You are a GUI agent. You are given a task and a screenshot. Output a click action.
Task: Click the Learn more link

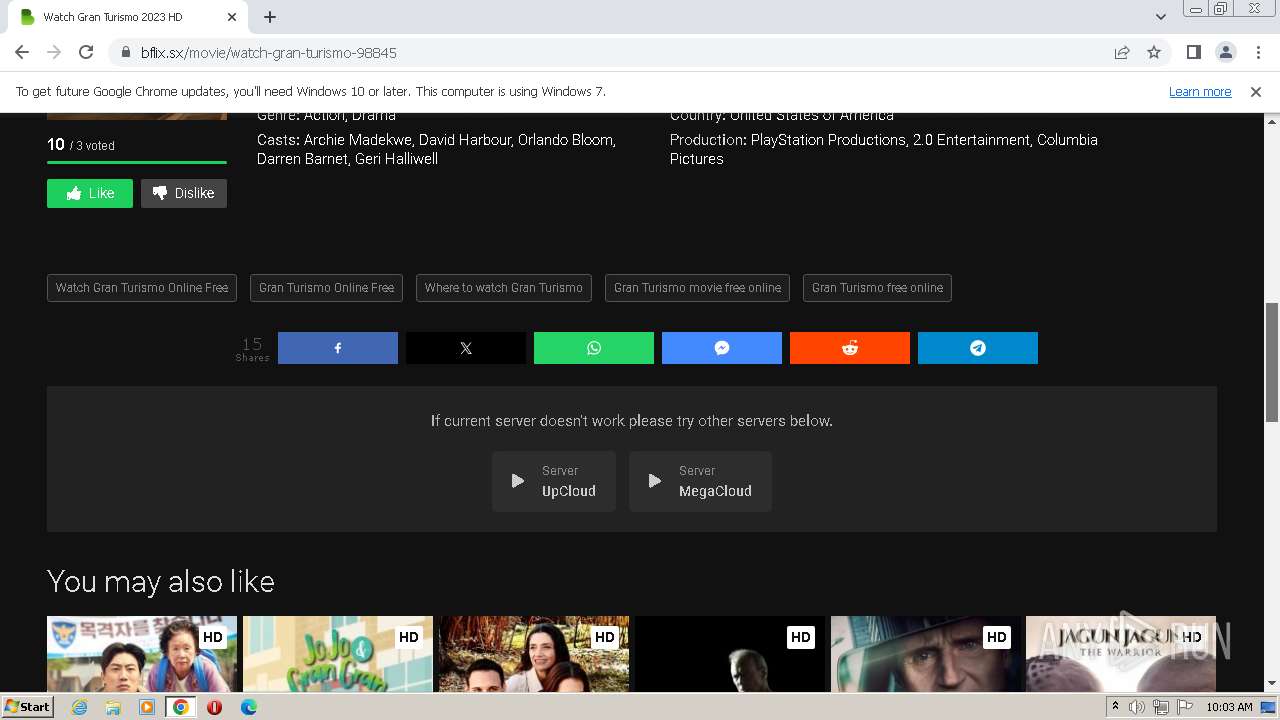click(x=1200, y=91)
